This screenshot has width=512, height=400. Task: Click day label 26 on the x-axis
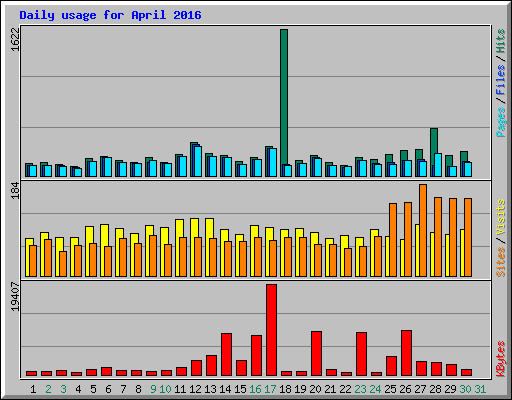[405, 389]
